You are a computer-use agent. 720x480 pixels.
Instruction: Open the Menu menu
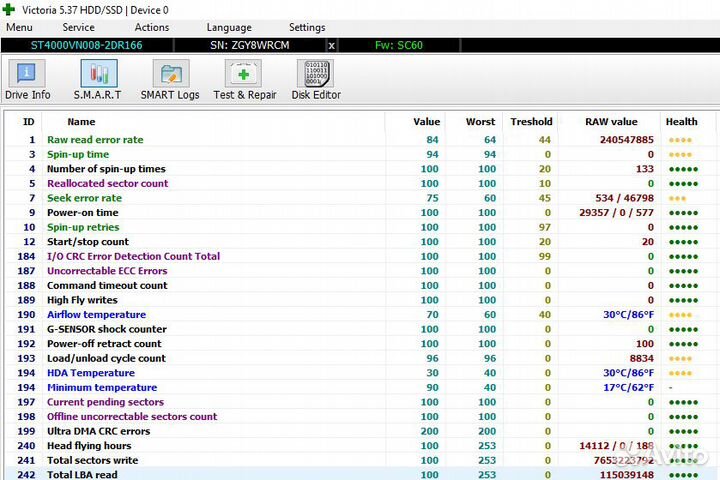[19, 28]
